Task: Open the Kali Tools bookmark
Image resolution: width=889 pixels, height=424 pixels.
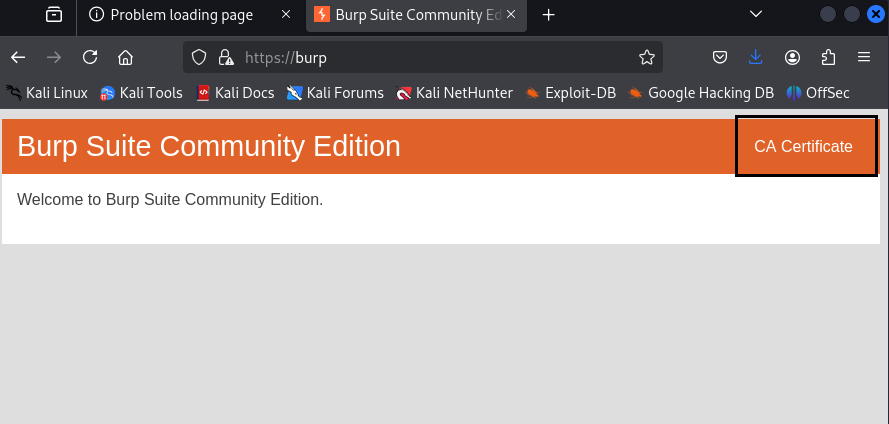Action: click(x=141, y=93)
